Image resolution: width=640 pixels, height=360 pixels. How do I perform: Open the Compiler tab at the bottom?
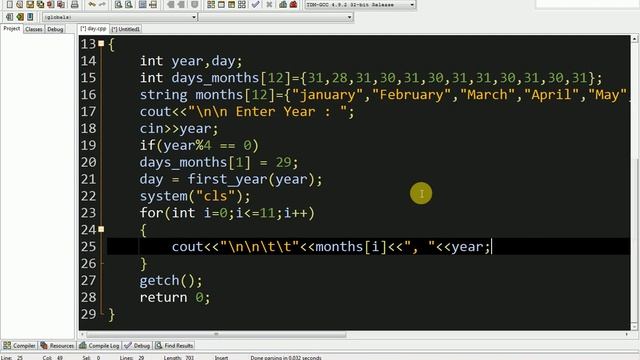click(x=19, y=346)
